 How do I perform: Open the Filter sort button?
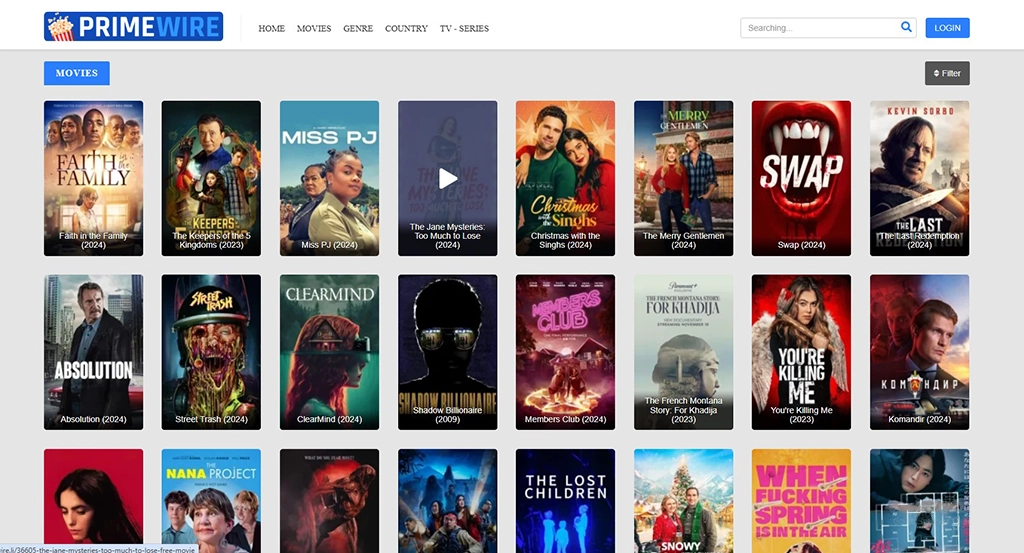click(947, 73)
